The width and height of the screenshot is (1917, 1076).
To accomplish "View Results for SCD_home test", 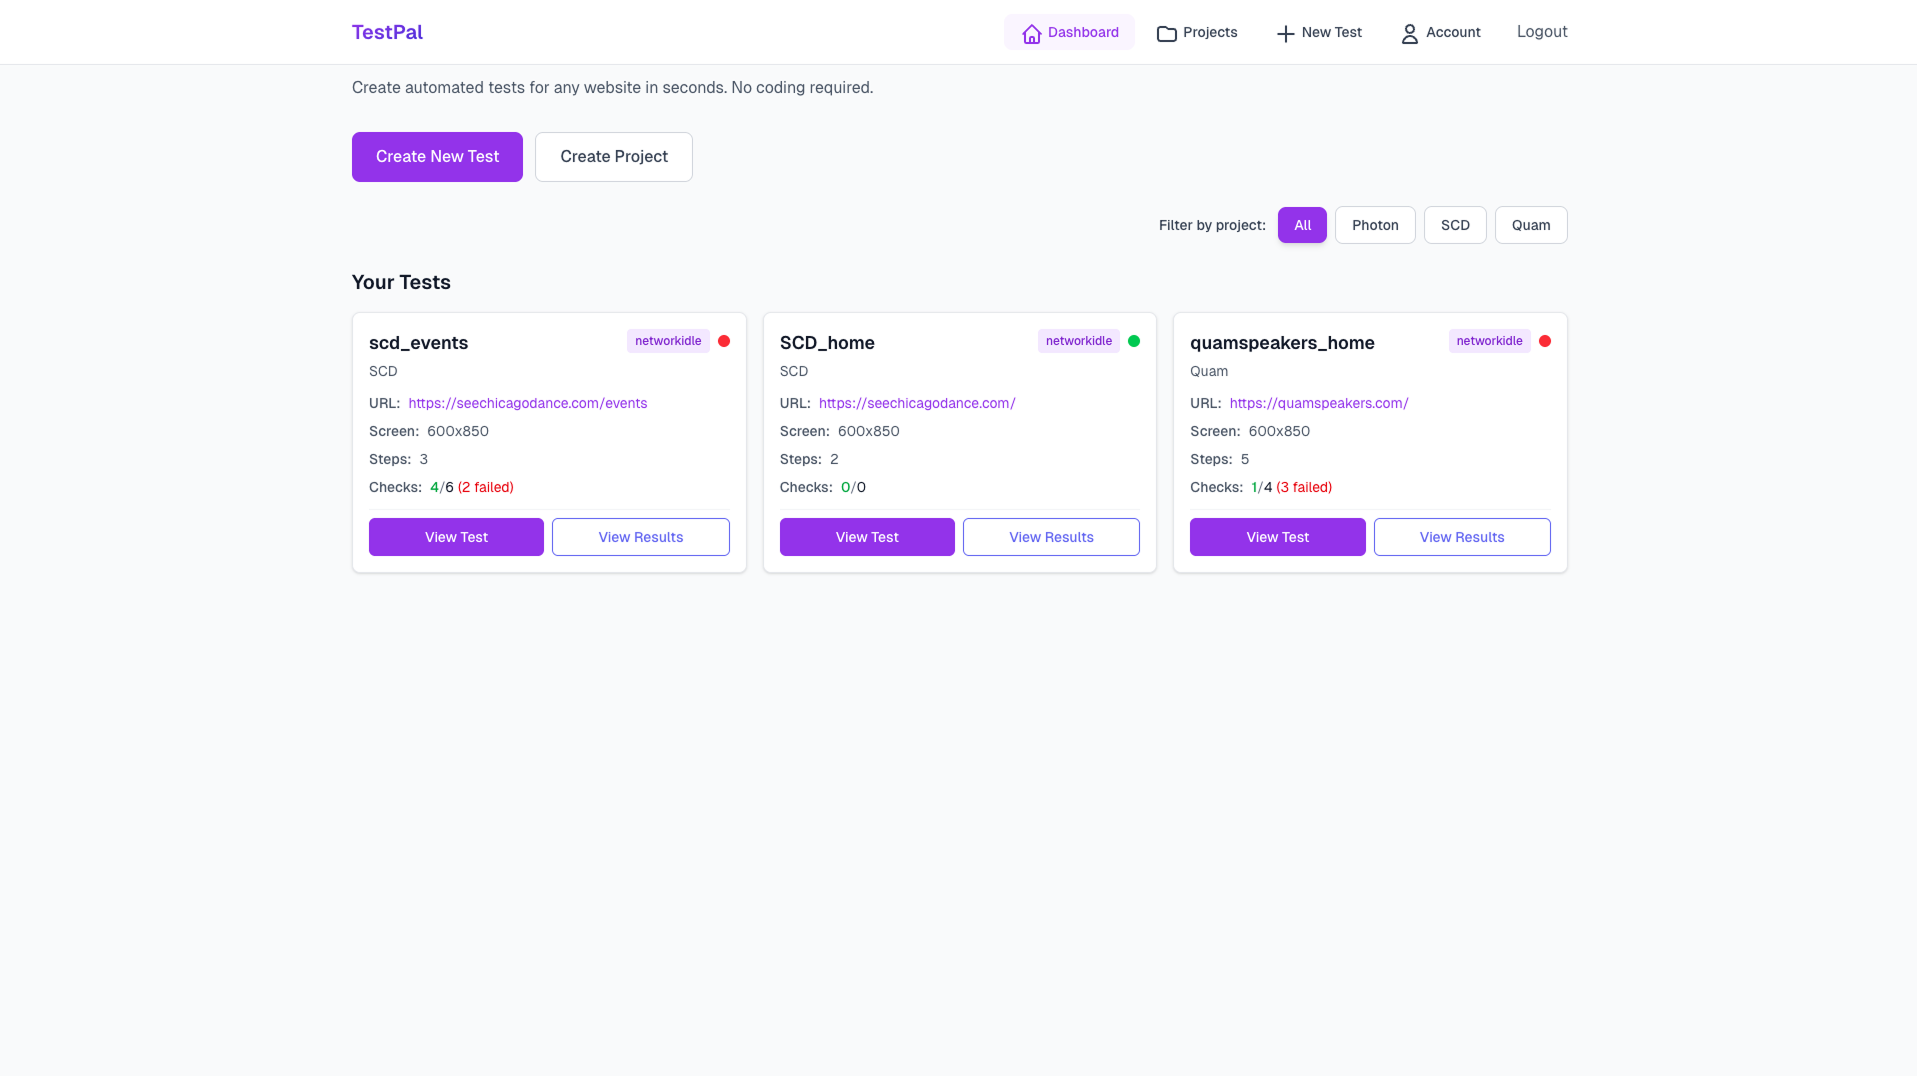I will tap(1051, 537).
